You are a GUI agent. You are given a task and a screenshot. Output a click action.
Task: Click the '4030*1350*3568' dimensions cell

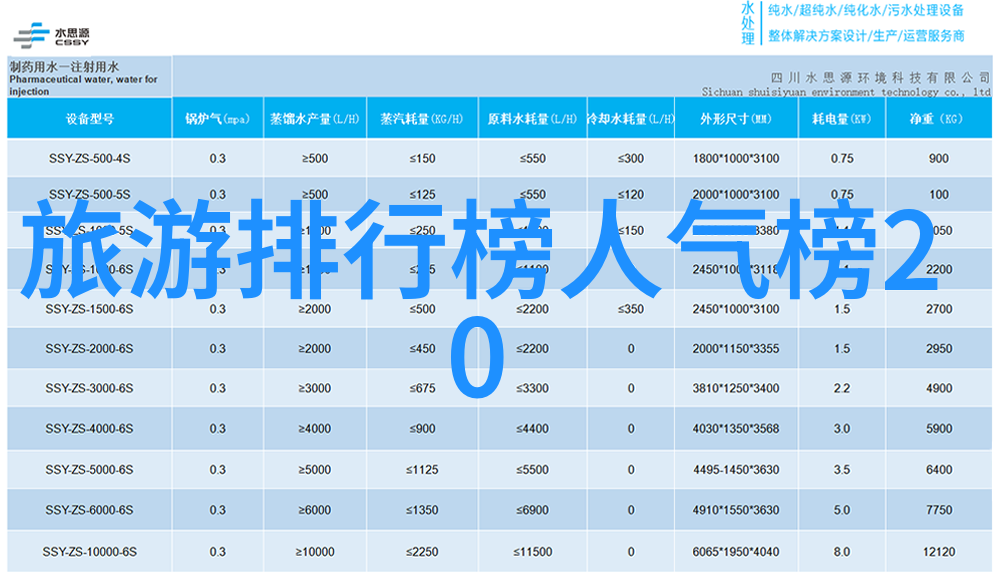[736, 429]
